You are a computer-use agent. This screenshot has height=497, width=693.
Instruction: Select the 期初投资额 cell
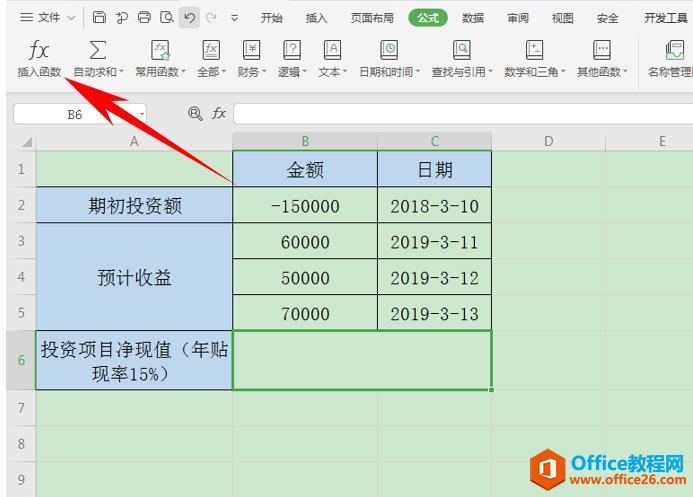click(x=134, y=205)
